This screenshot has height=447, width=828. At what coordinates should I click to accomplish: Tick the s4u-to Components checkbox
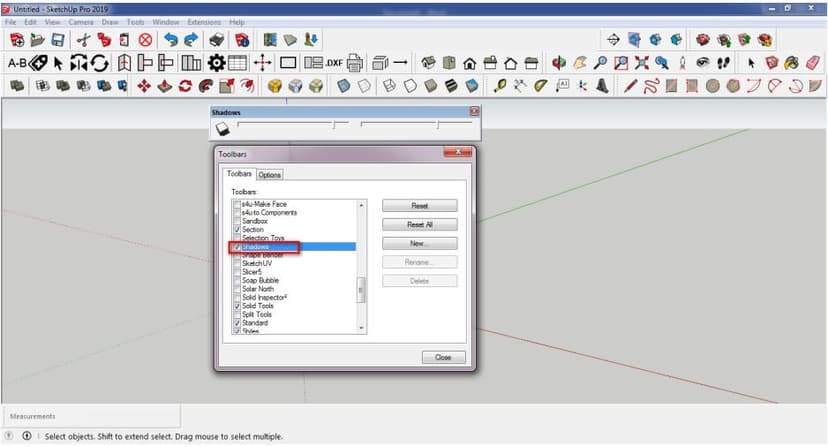tap(237, 213)
